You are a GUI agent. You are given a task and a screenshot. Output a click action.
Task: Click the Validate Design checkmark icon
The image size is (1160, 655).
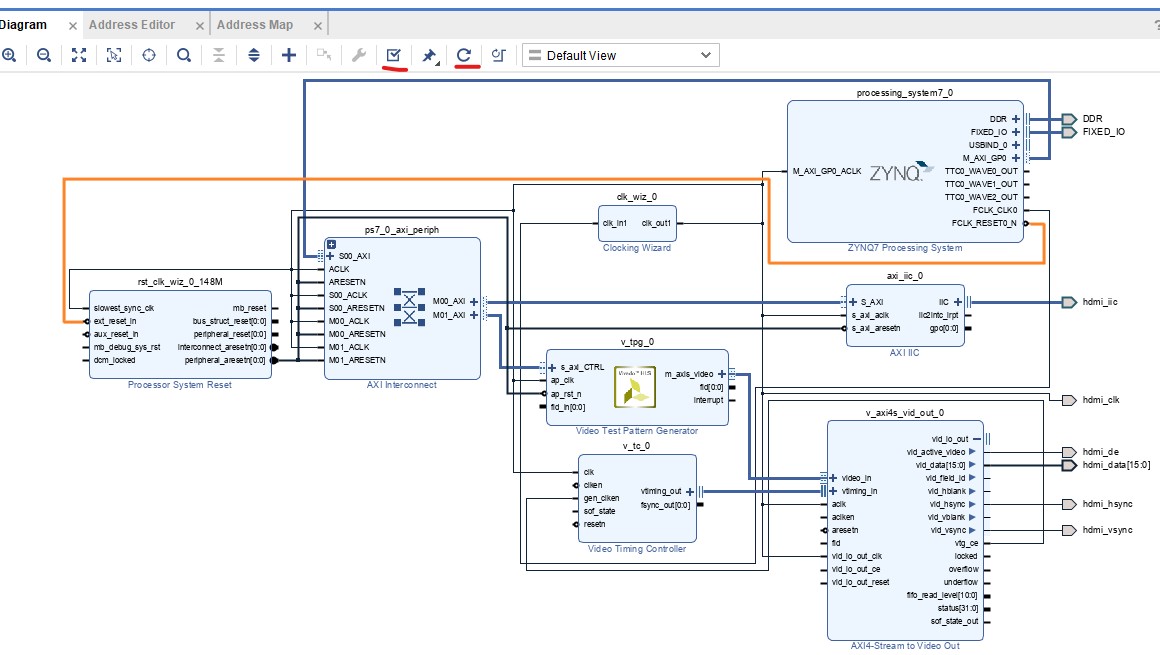(394, 56)
